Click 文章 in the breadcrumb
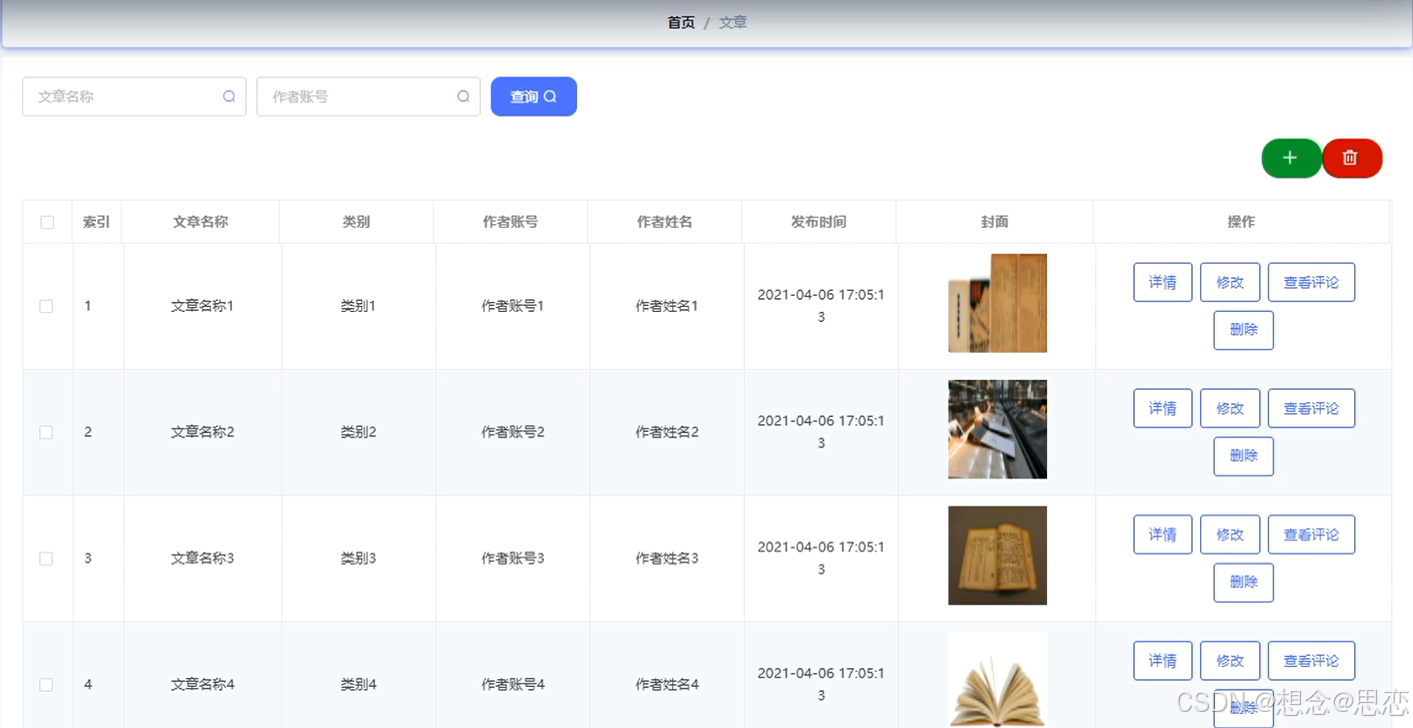 733,22
